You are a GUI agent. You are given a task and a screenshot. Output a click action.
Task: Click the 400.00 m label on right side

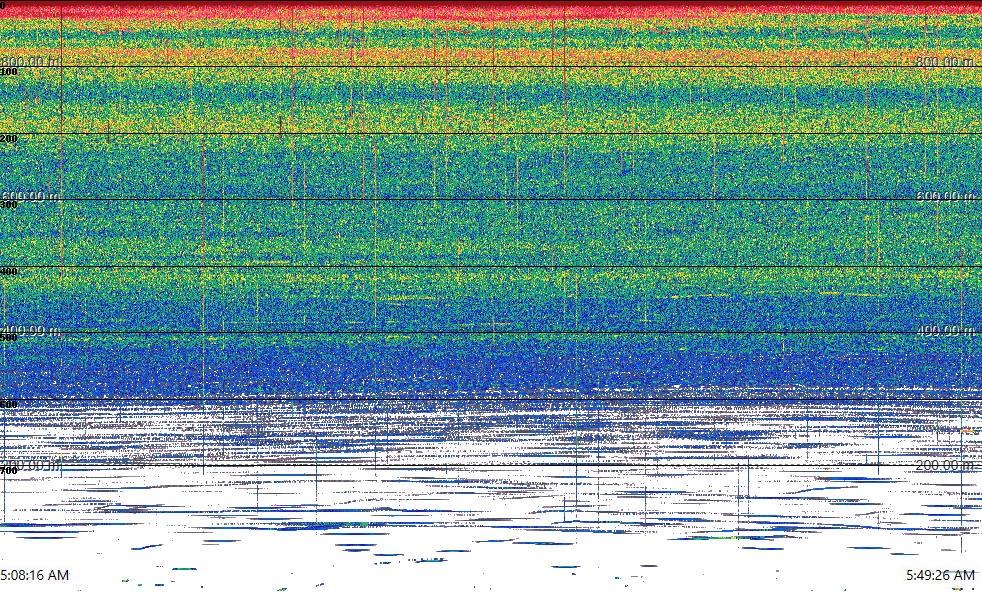(x=945, y=330)
